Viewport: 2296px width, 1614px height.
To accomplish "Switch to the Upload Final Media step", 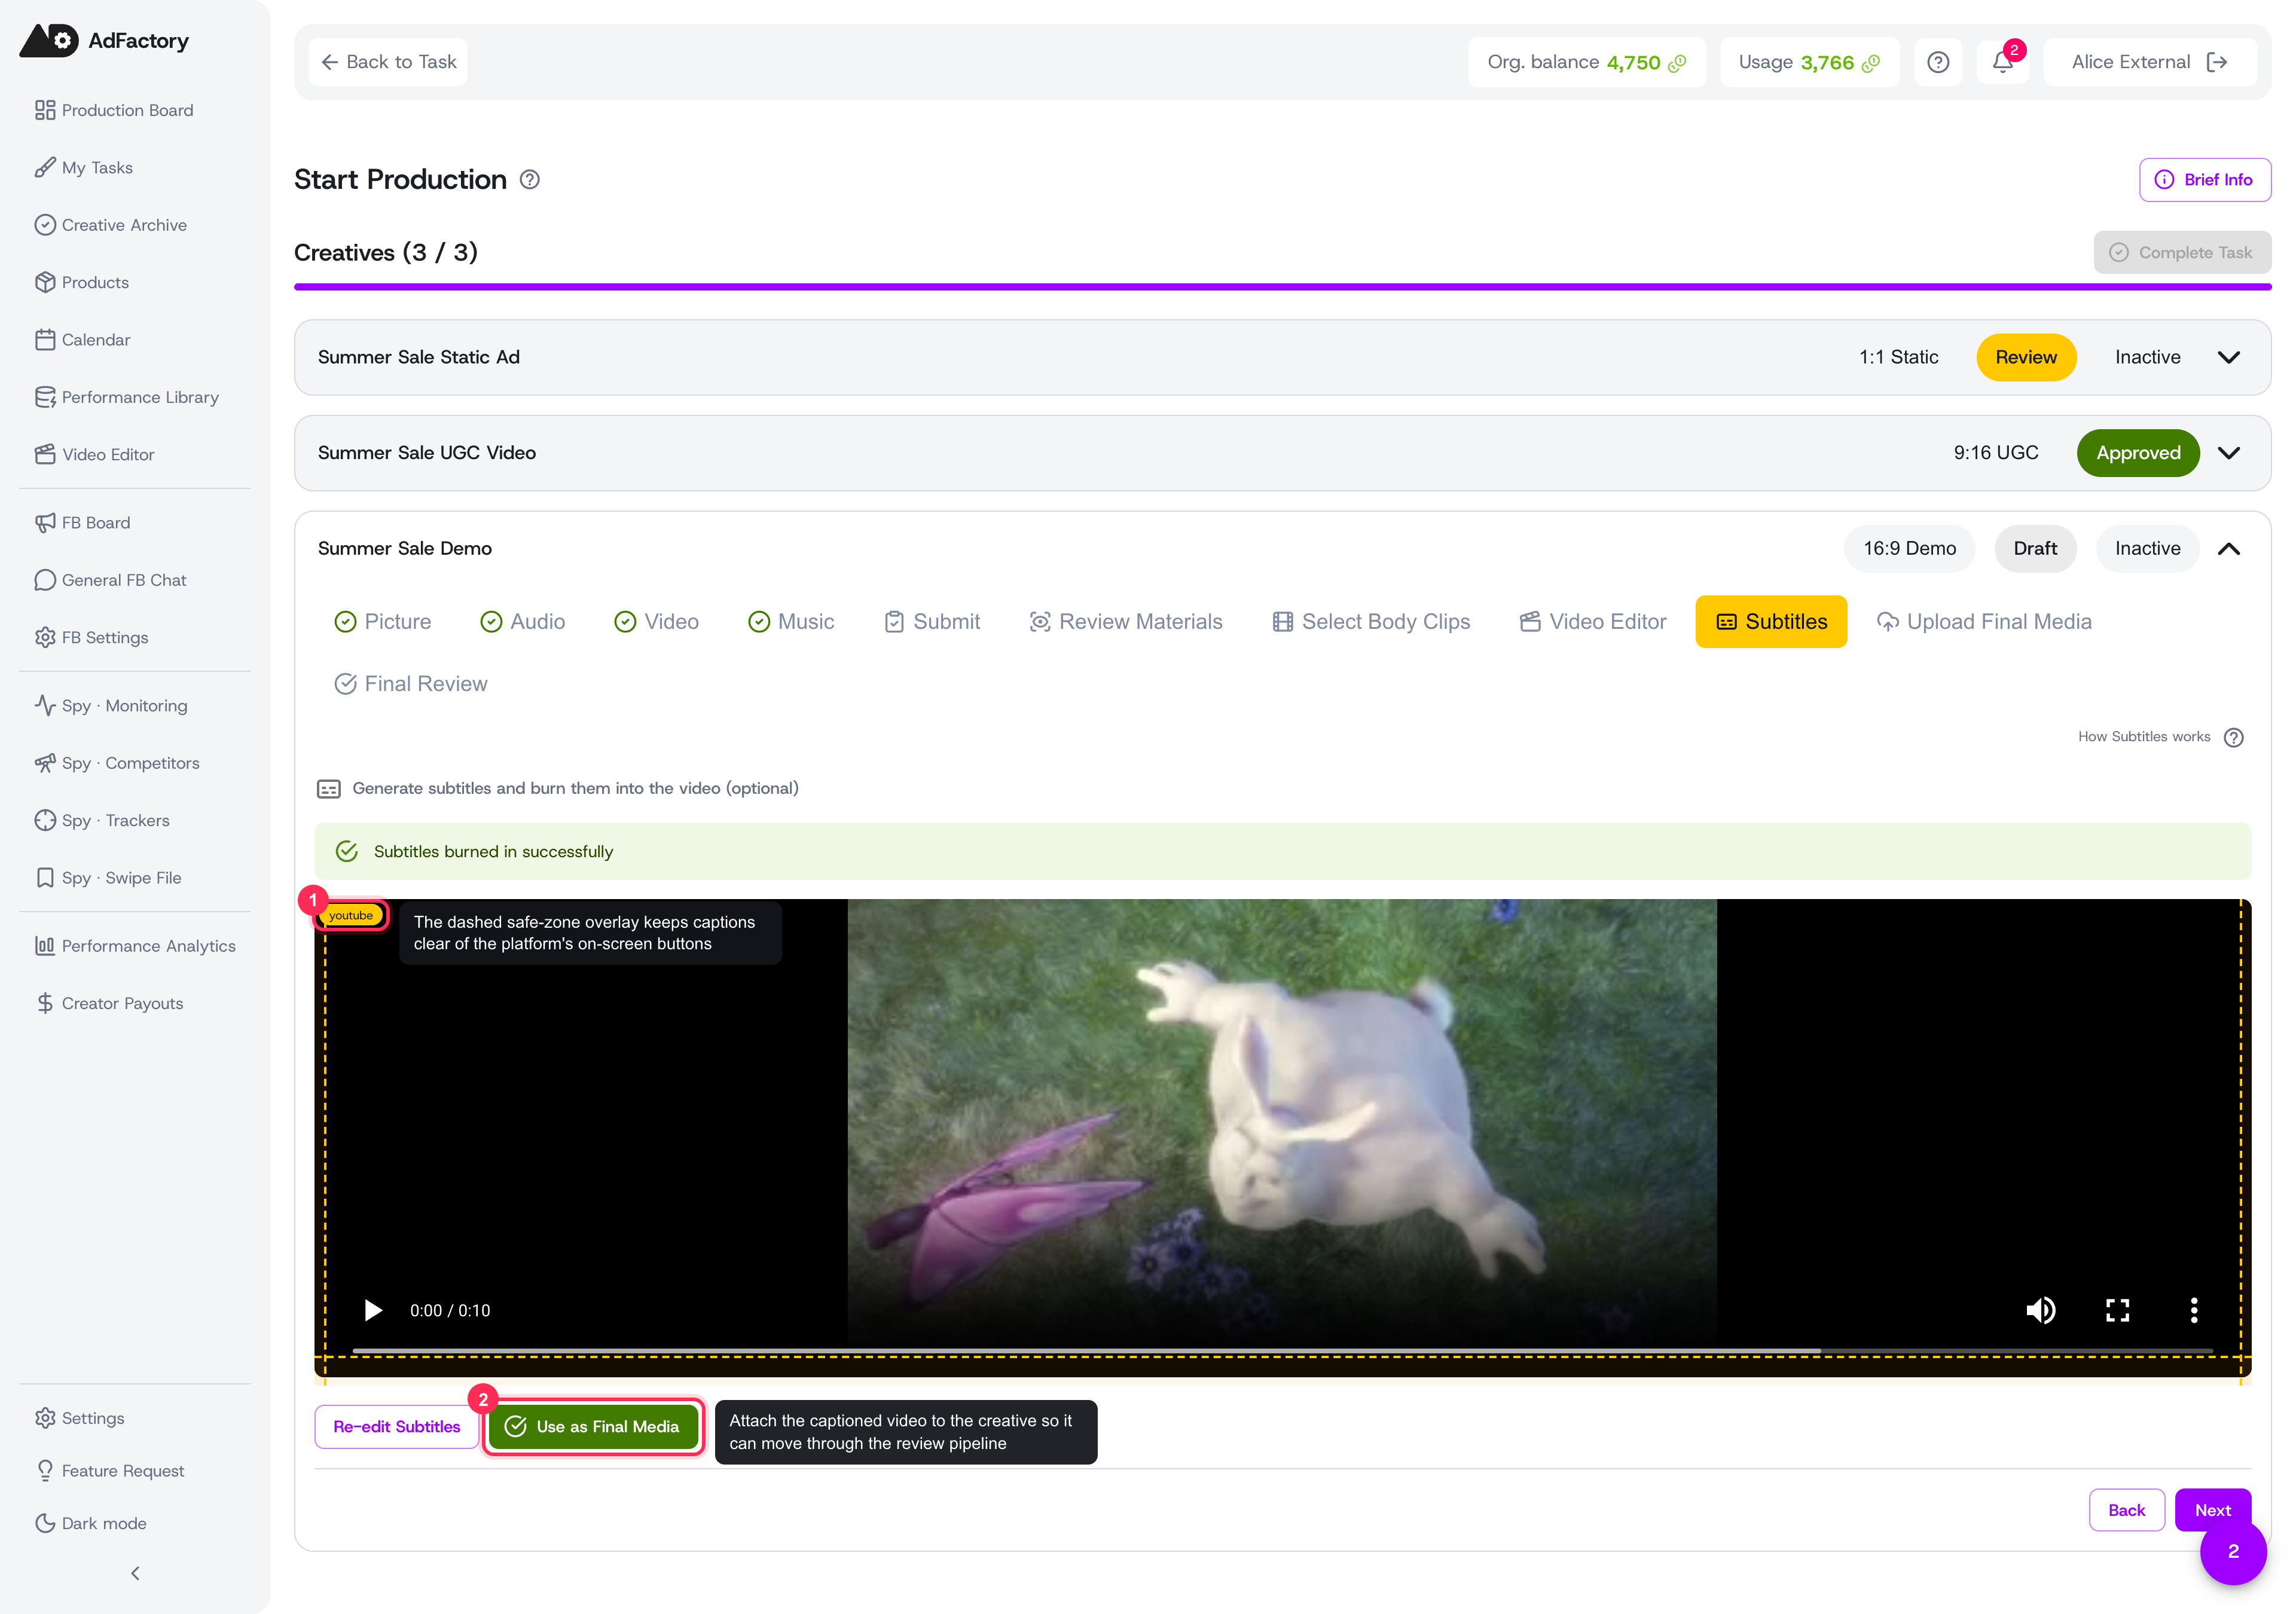I will pos(1984,622).
